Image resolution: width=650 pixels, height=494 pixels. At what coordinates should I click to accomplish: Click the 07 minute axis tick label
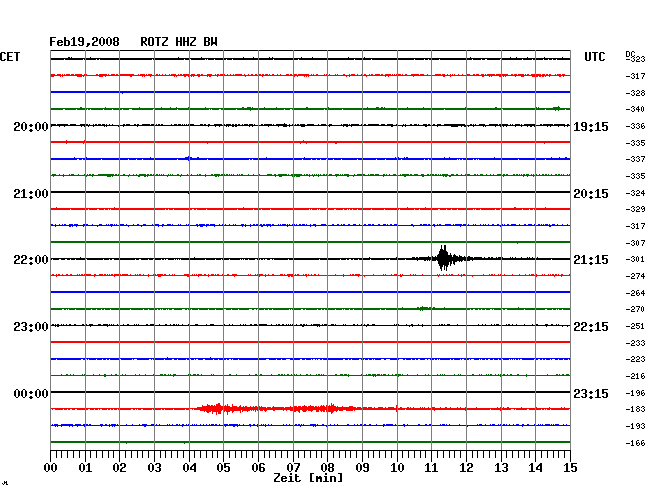[293, 468]
